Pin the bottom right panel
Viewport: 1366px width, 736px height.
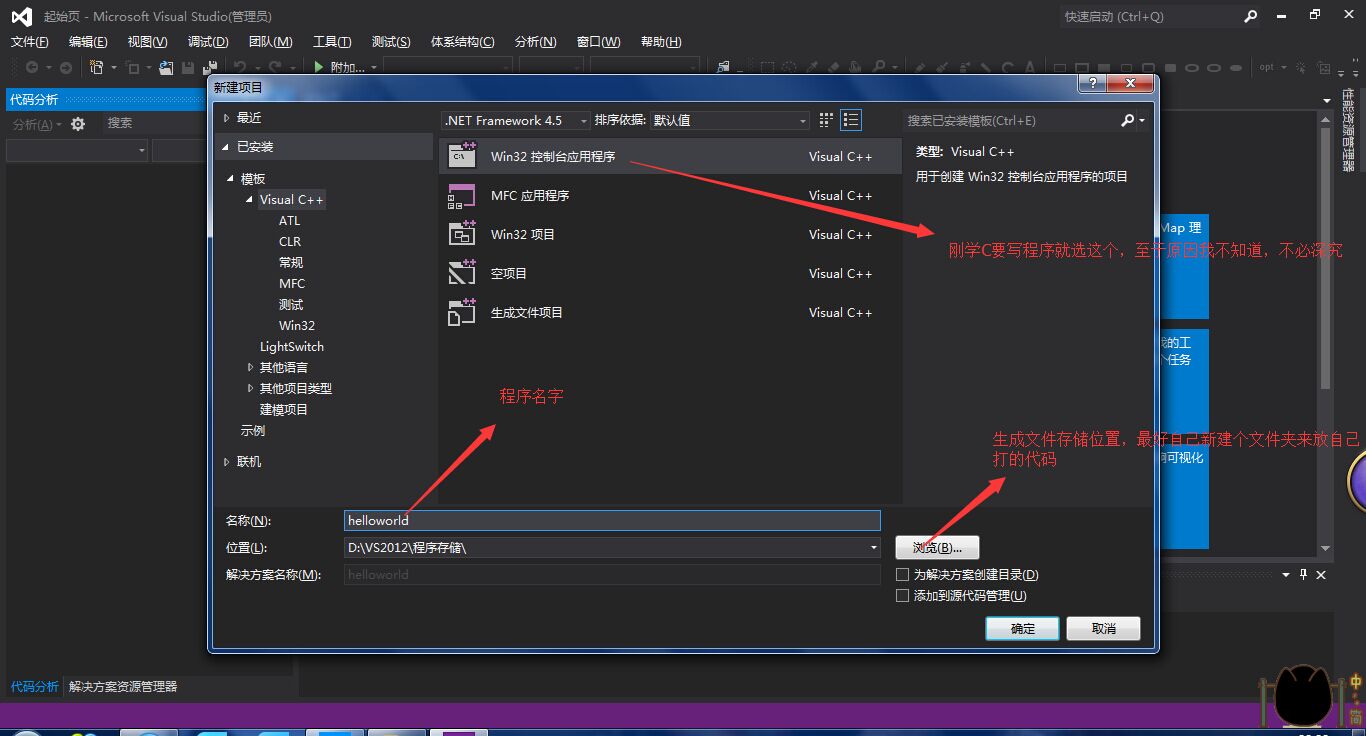pyautogui.click(x=1303, y=575)
